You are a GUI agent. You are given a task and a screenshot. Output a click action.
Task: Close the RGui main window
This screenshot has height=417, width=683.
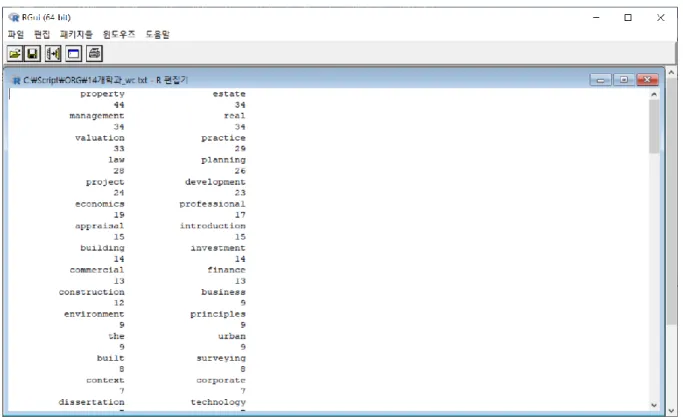(x=660, y=17)
